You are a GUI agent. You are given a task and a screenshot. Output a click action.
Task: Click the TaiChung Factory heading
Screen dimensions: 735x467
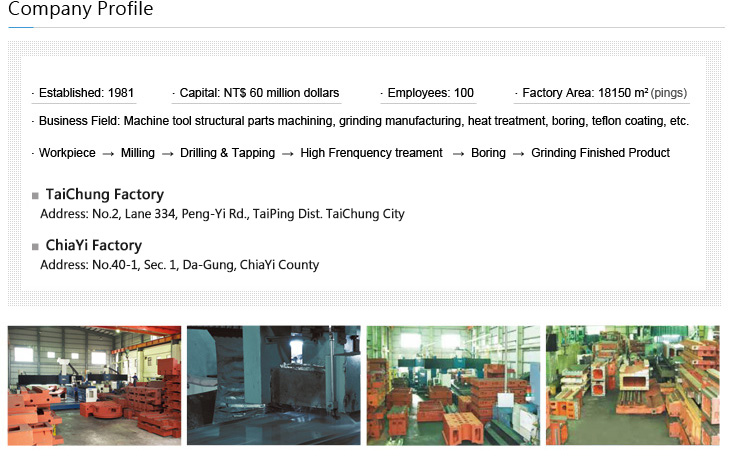tap(105, 194)
